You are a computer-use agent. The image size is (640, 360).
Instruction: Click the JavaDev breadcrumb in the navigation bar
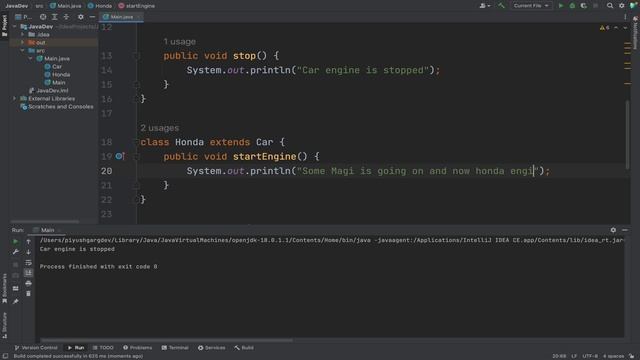click(x=16, y=6)
